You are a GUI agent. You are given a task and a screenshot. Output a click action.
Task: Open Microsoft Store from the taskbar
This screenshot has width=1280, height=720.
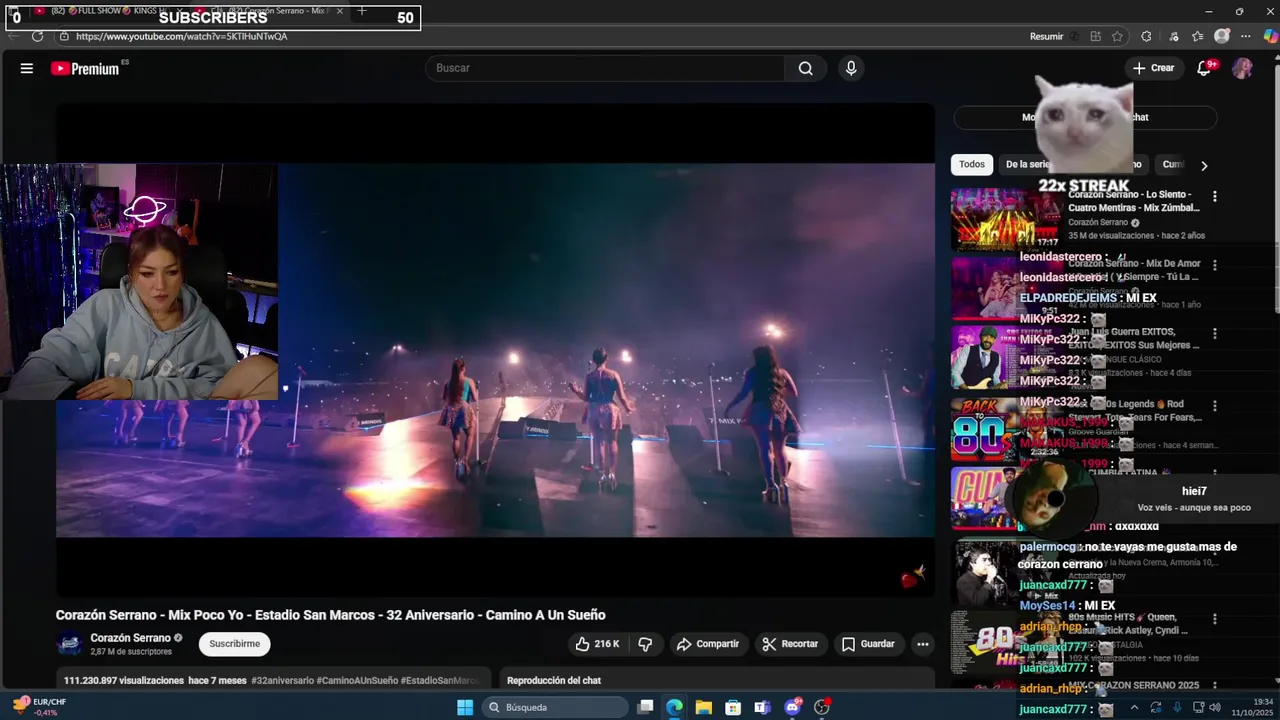pos(734,707)
